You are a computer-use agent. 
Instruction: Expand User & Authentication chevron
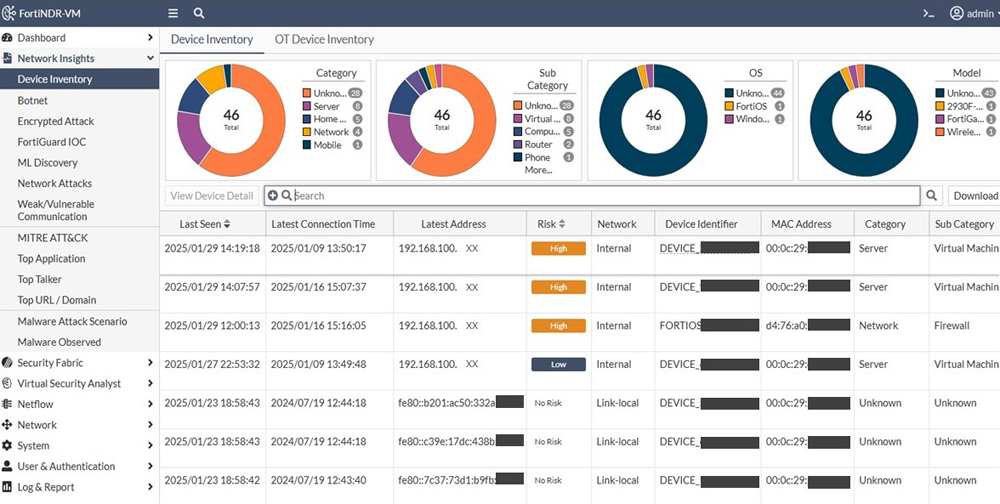pyautogui.click(x=150, y=466)
